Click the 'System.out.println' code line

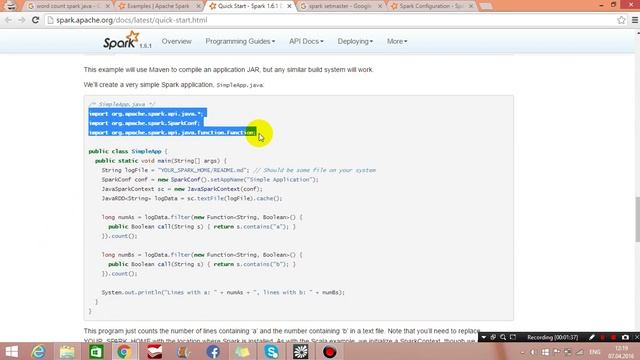point(223,292)
